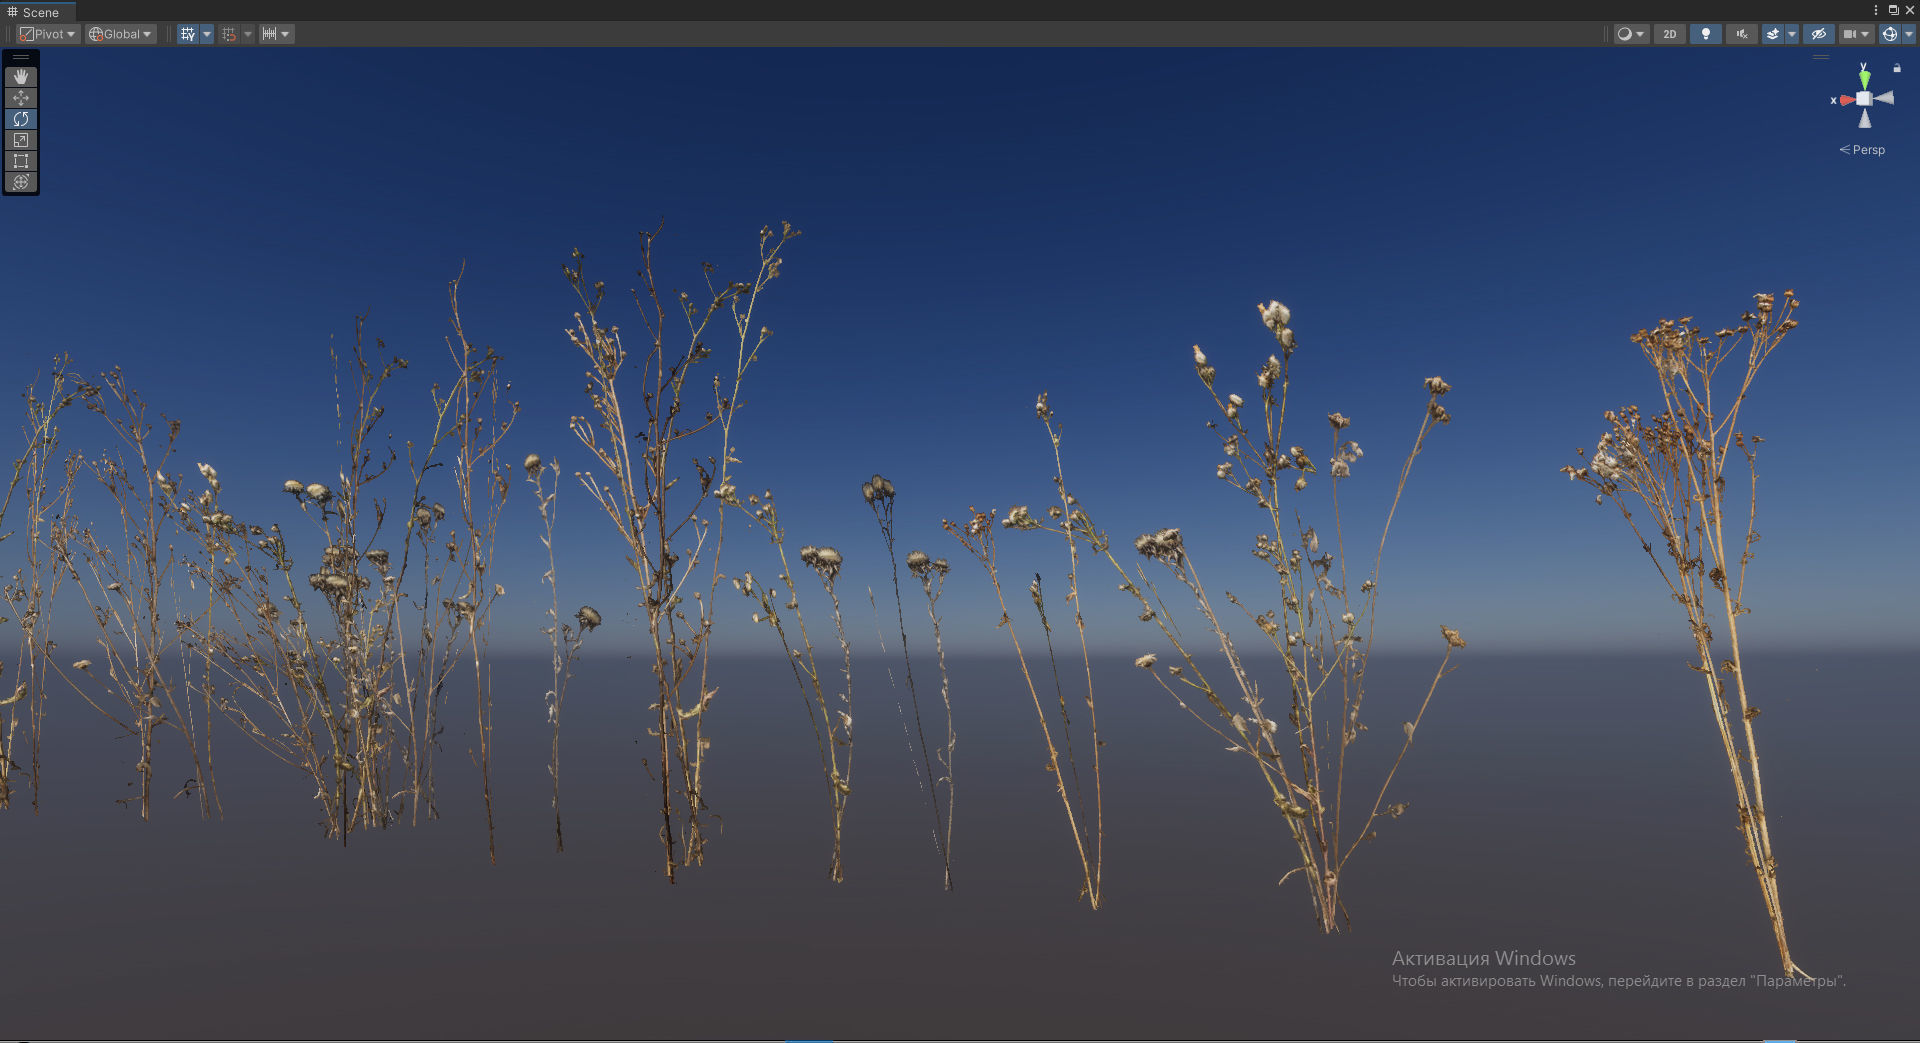The height and width of the screenshot is (1043, 1920).
Task: Click the green Y axis gizmo cone
Action: [x=1865, y=79]
